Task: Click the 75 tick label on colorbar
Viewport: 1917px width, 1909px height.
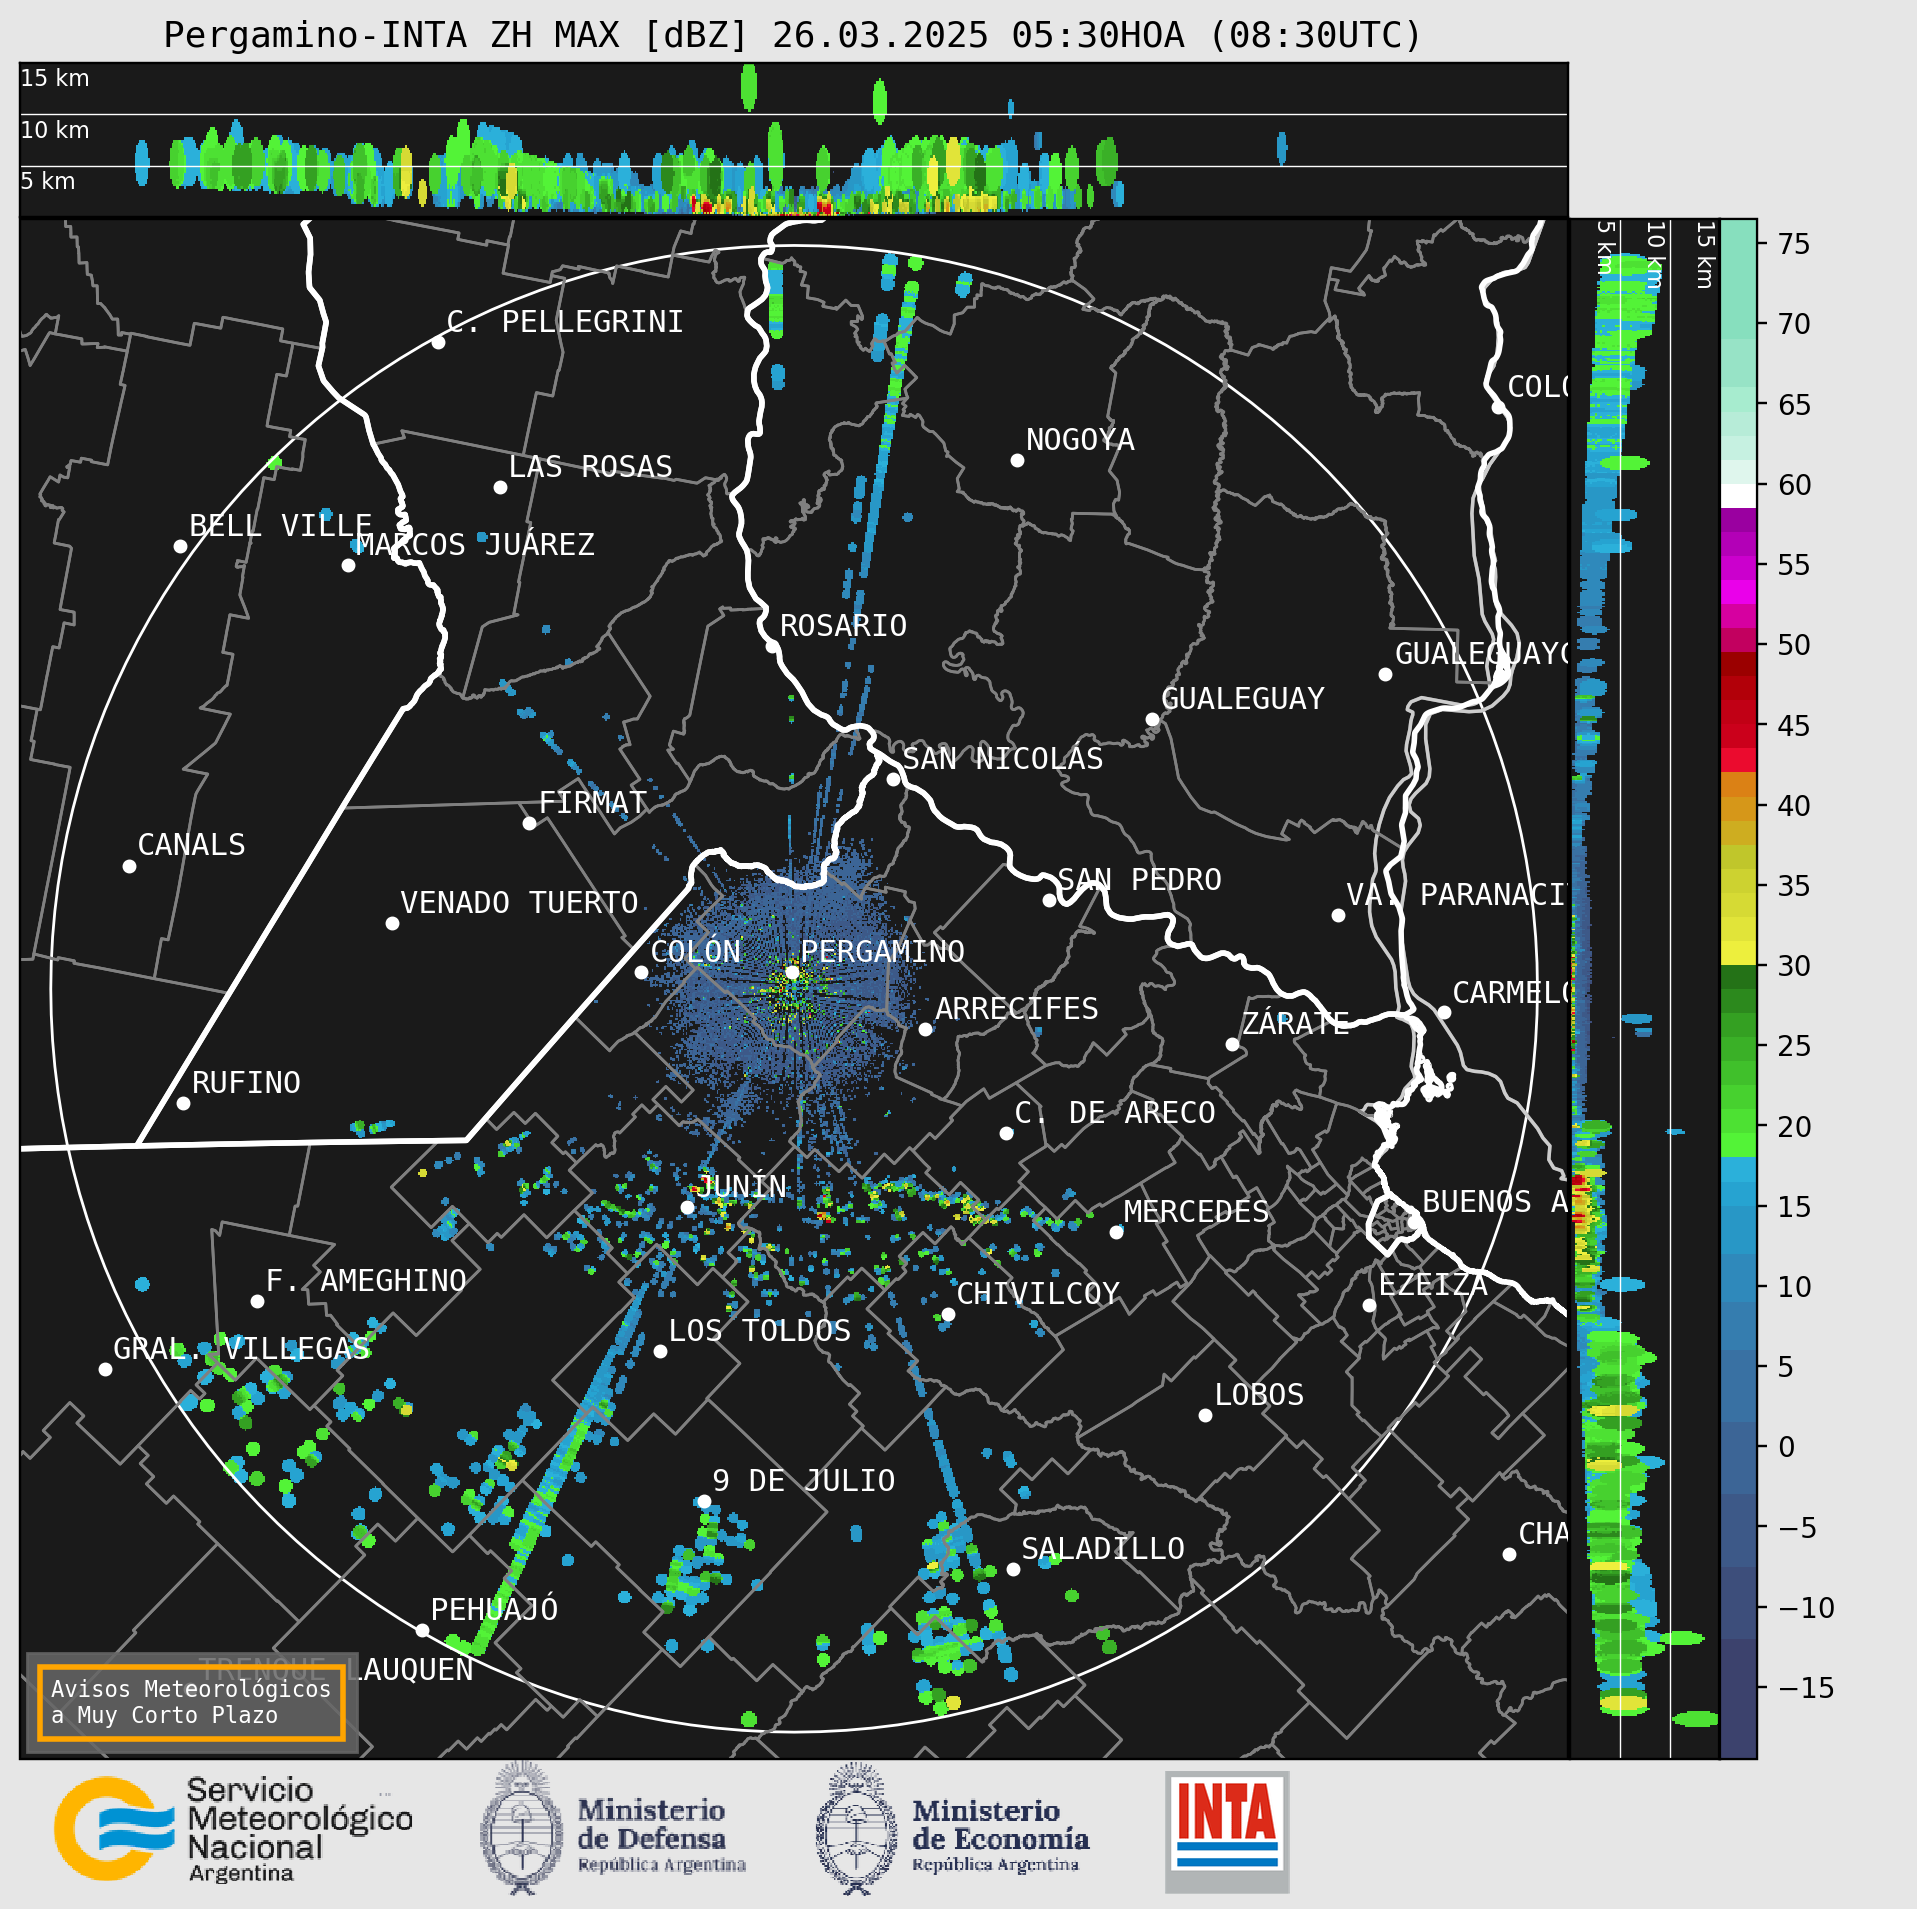Action: (1794, 244)
